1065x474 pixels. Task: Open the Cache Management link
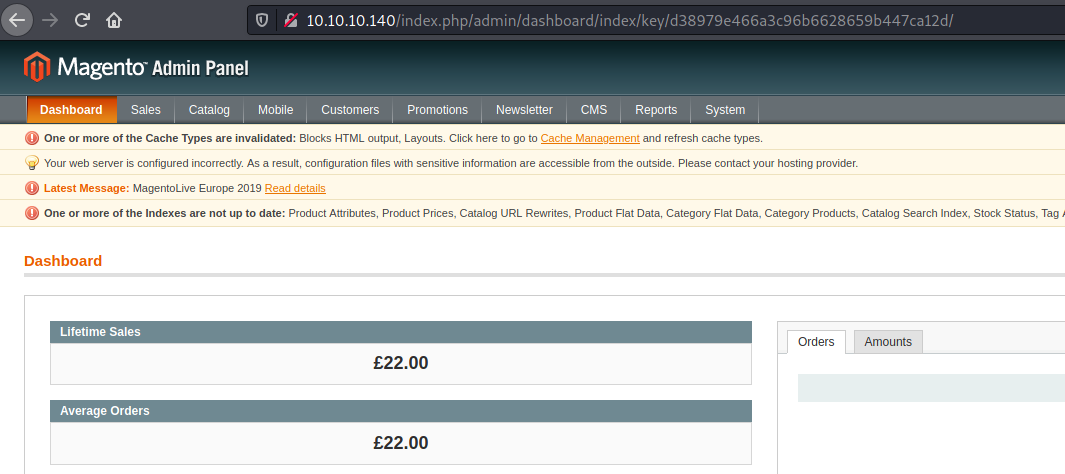[589, 138]
